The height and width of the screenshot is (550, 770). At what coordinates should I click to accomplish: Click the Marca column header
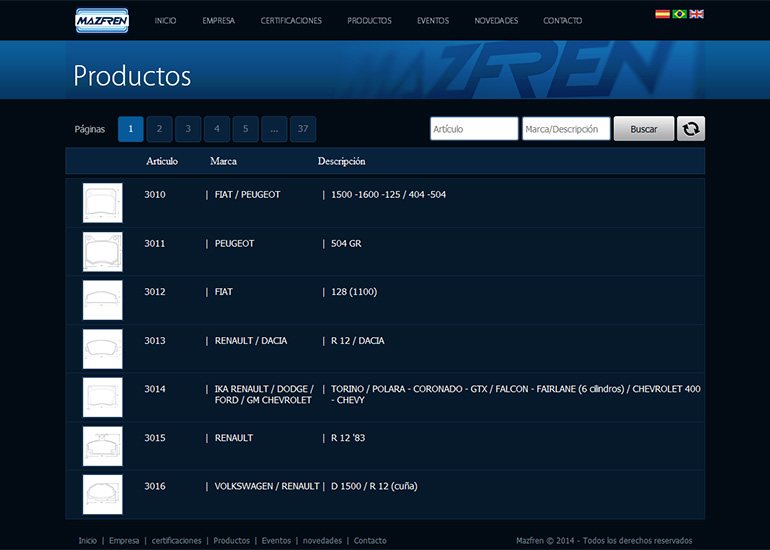click(x=223, y=161)
